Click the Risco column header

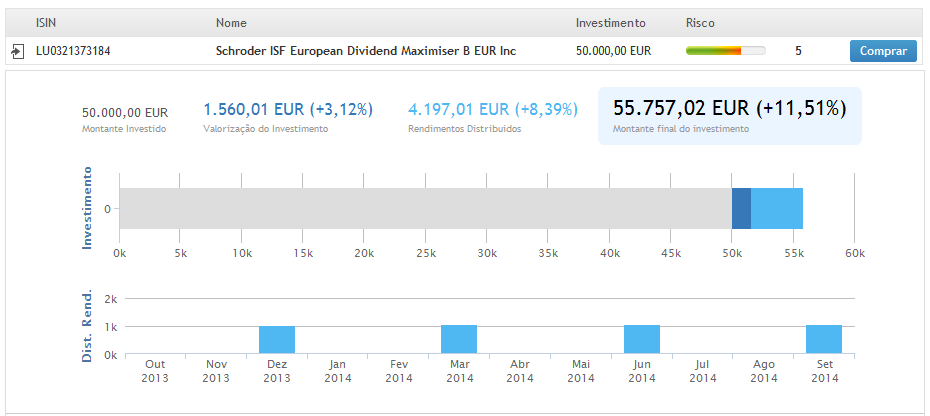(x=700, y=23)
